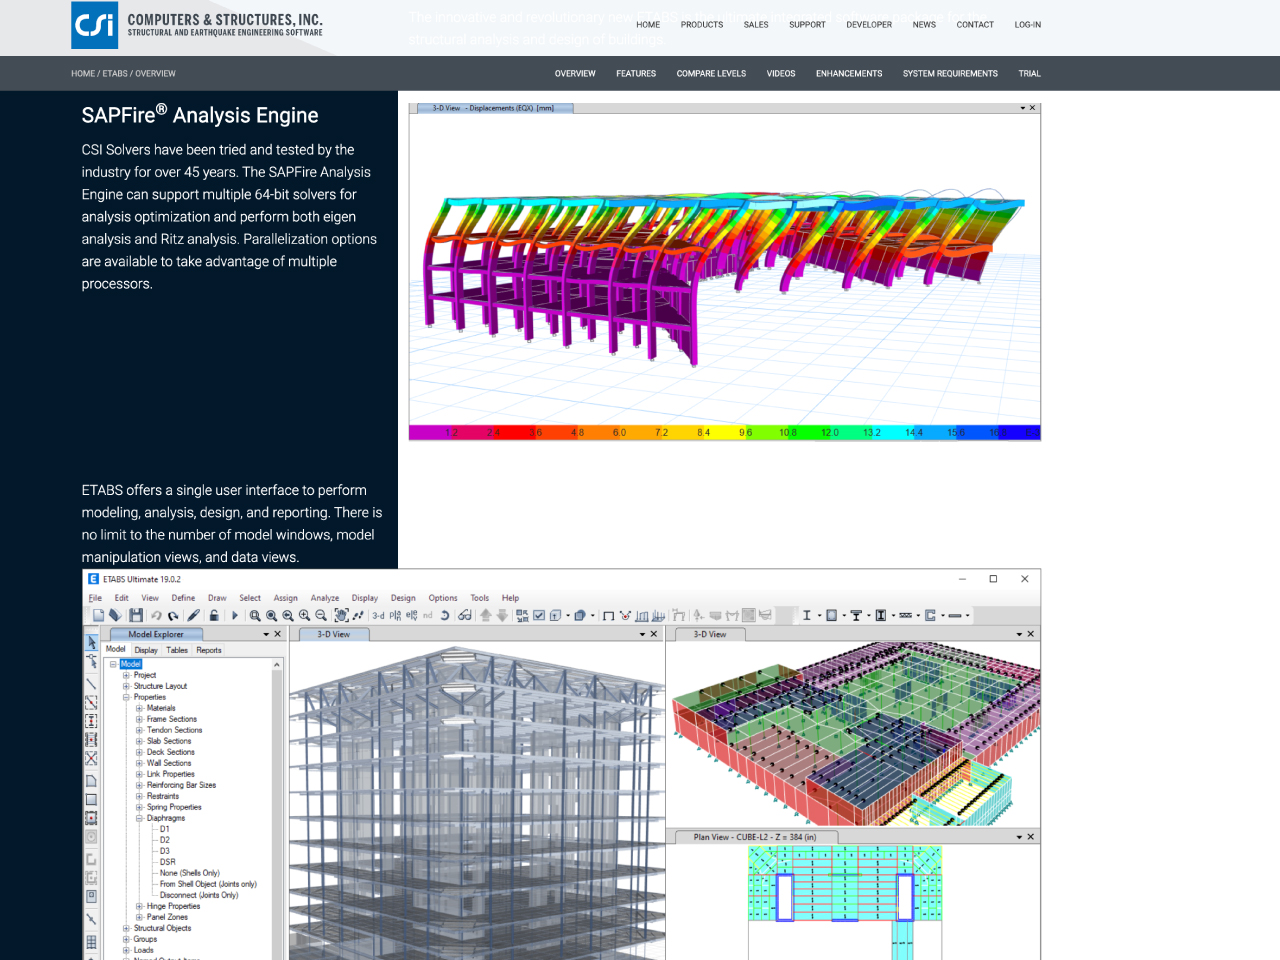
Task: Open the Design menu in ETABS
Action: pyautogui.click(x=403, y=598)
